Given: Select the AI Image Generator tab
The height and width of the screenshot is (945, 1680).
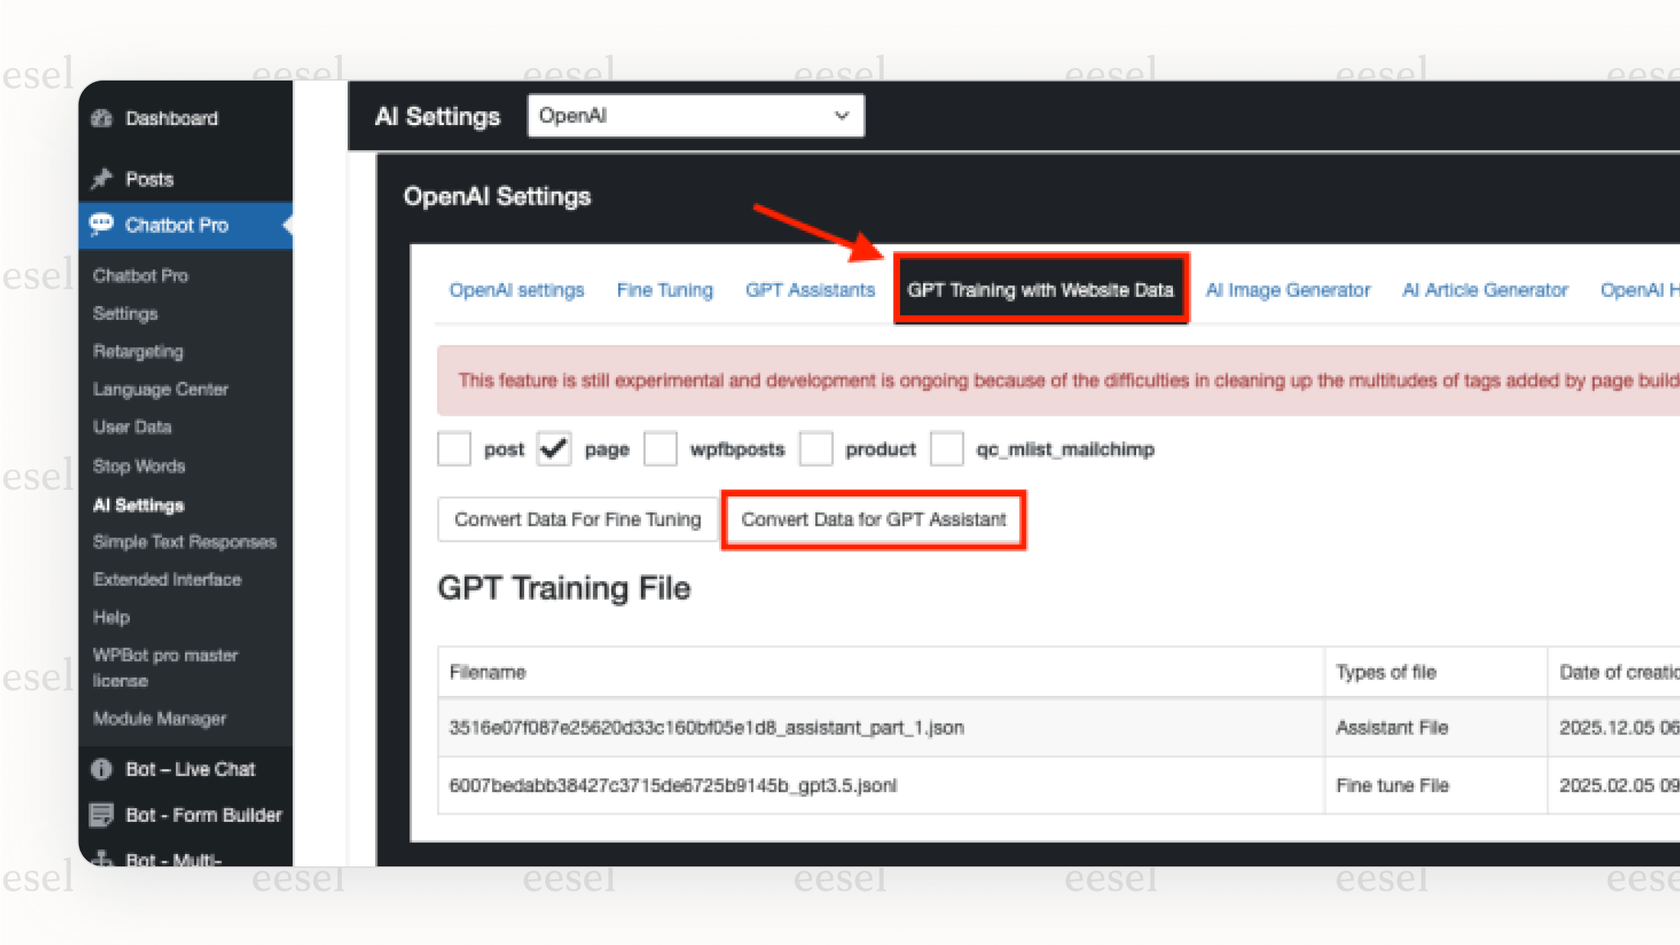Looking at the screenshot, I should point(1288,290).
